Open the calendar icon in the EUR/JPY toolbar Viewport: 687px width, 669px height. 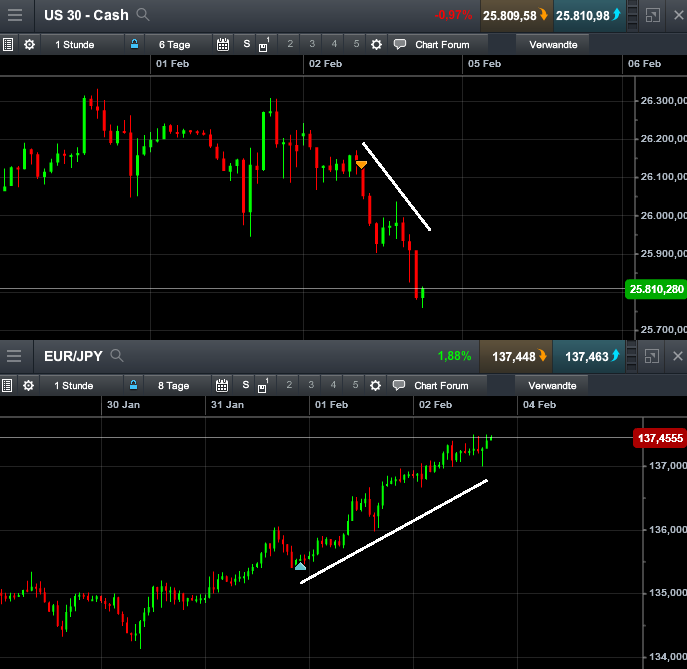(223, 386)
